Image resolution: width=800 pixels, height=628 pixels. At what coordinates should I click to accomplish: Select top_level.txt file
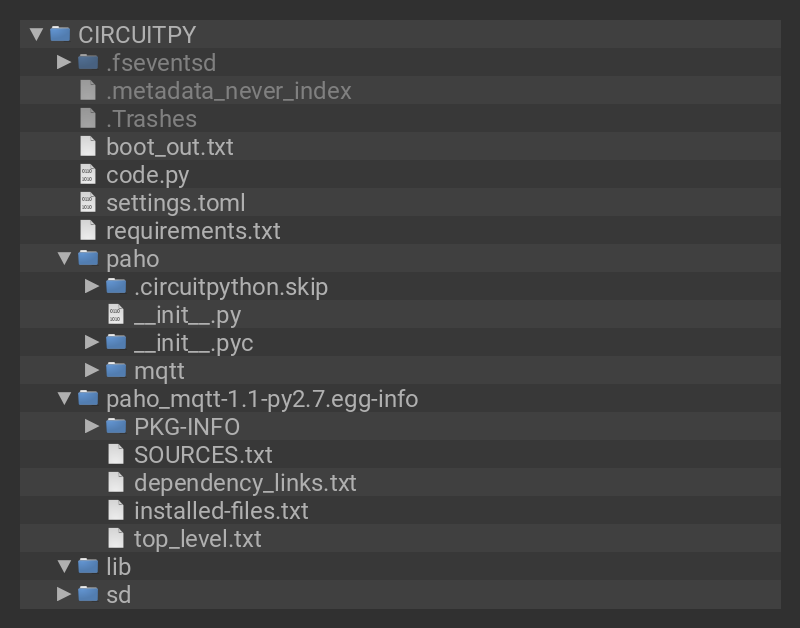[x=197, y=538]
